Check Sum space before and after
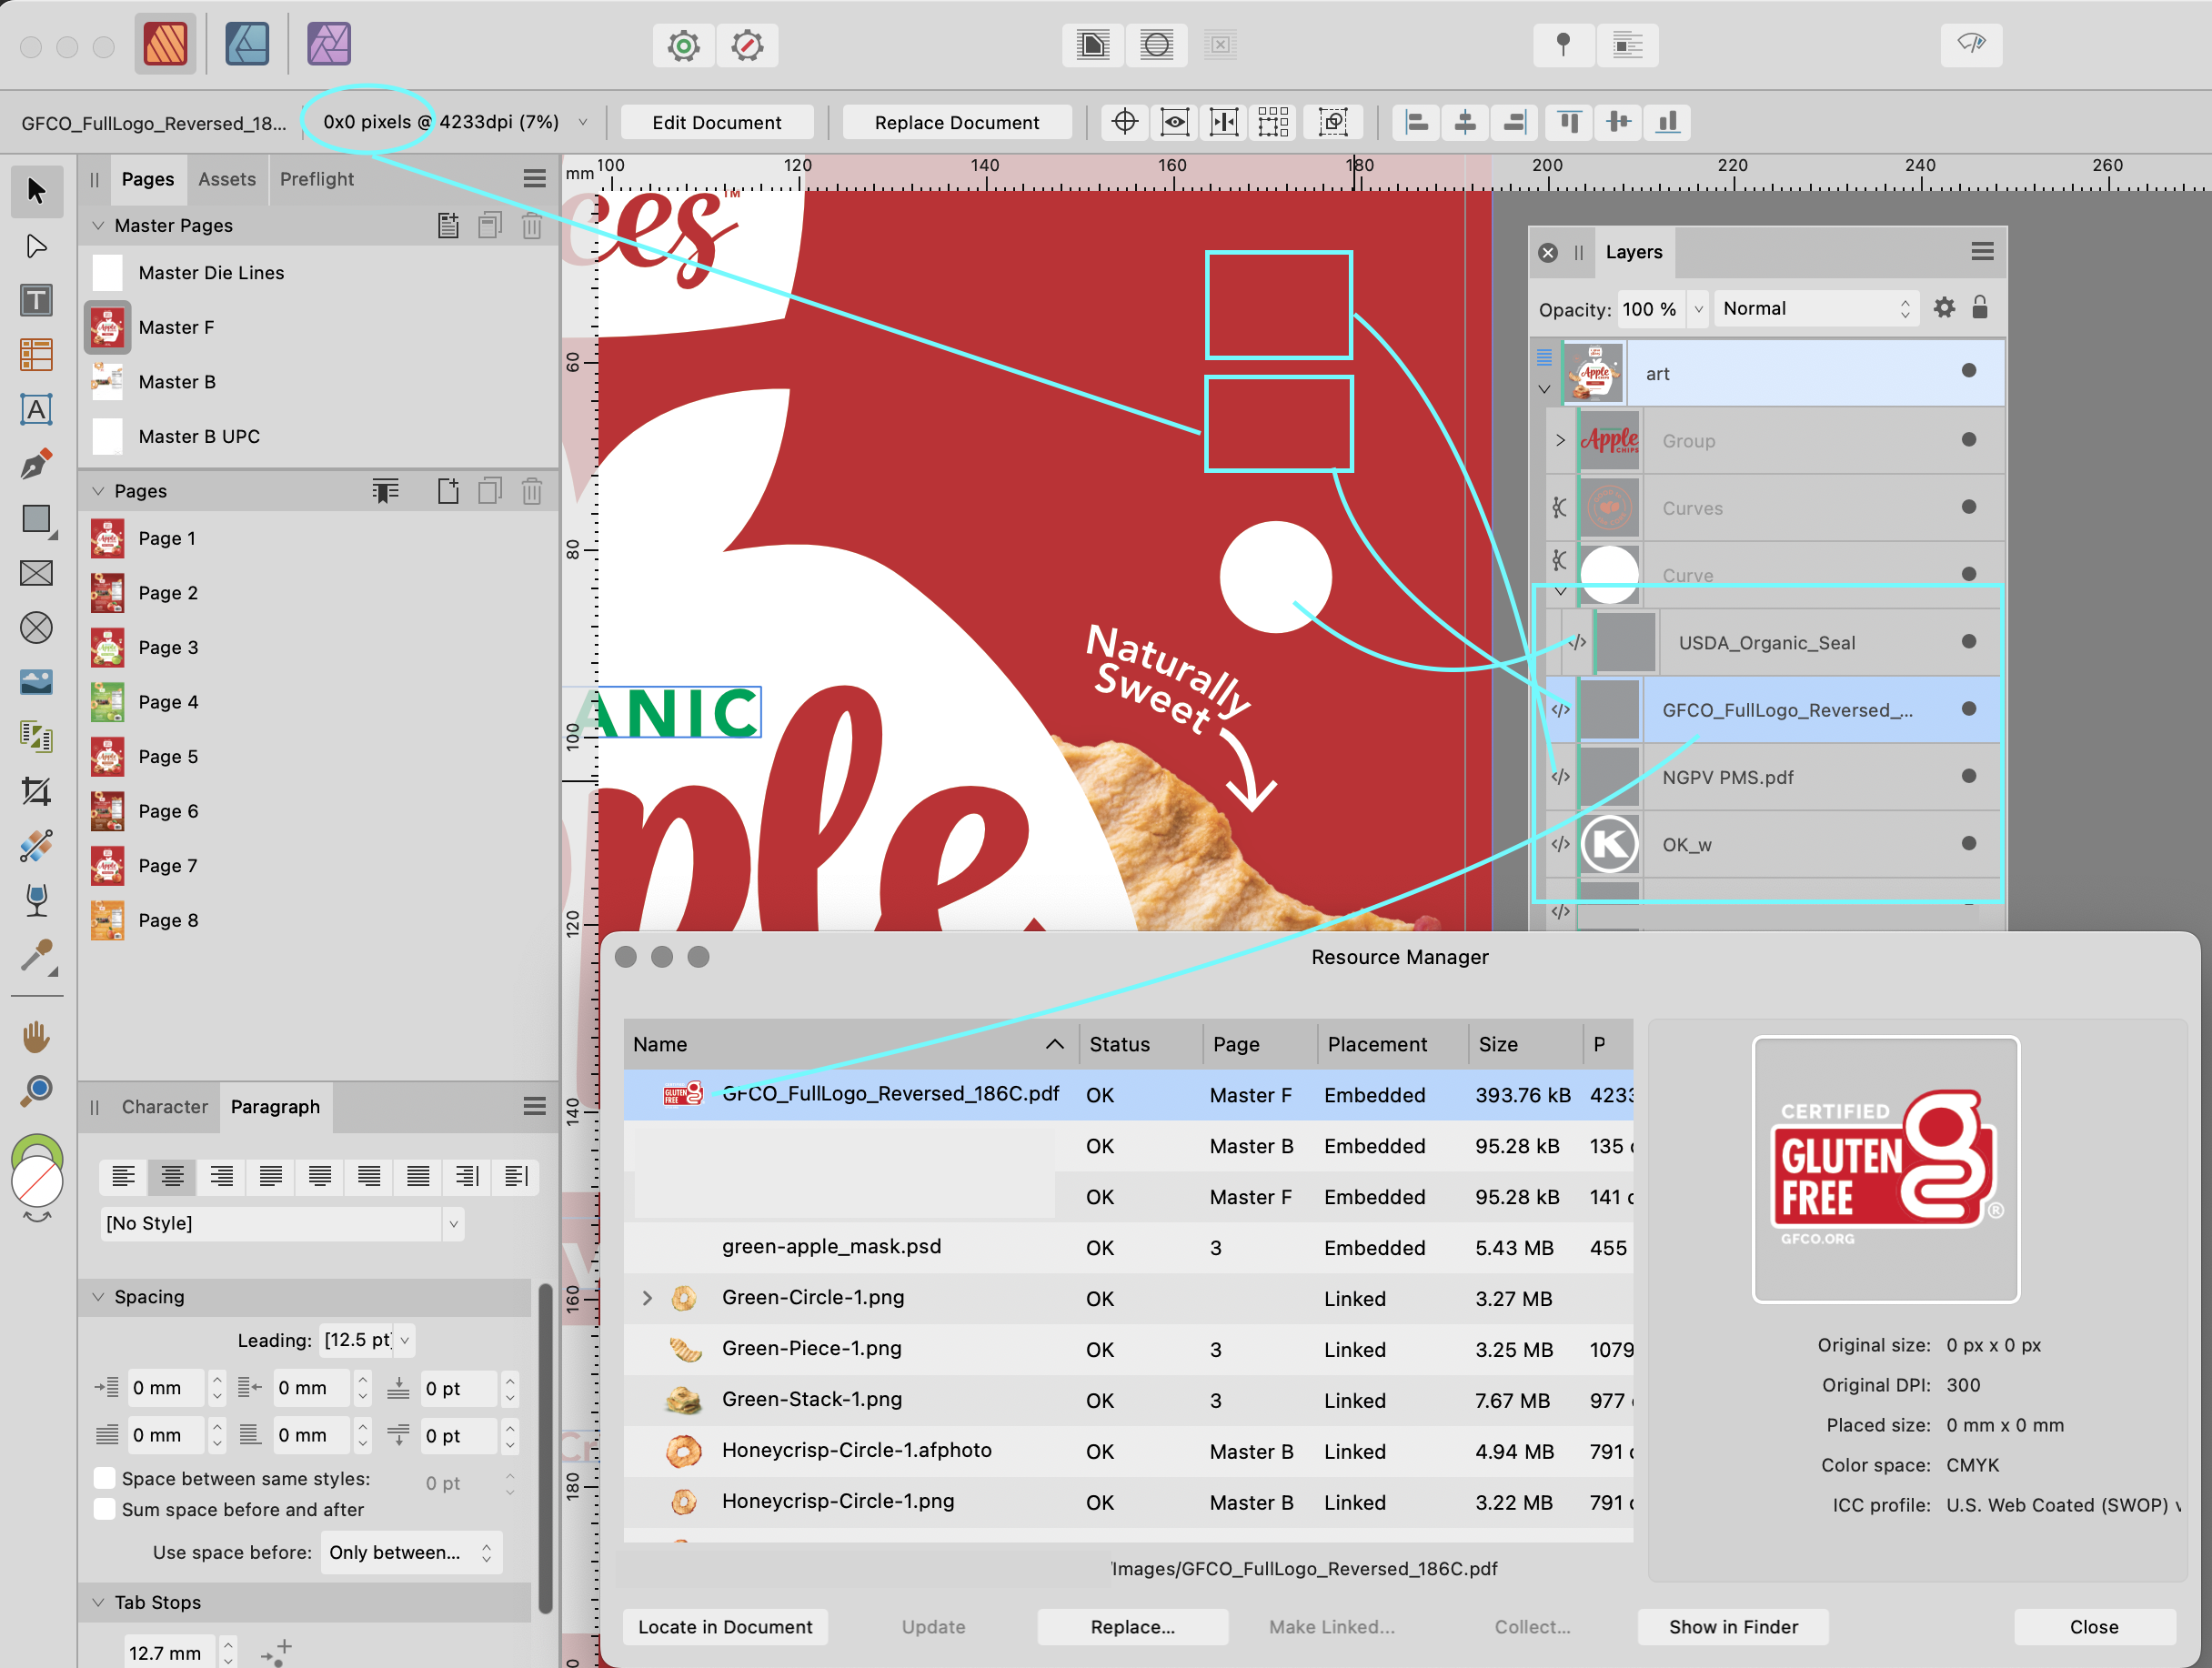Viewport: 2212px width, 1668px height. 104,1509
